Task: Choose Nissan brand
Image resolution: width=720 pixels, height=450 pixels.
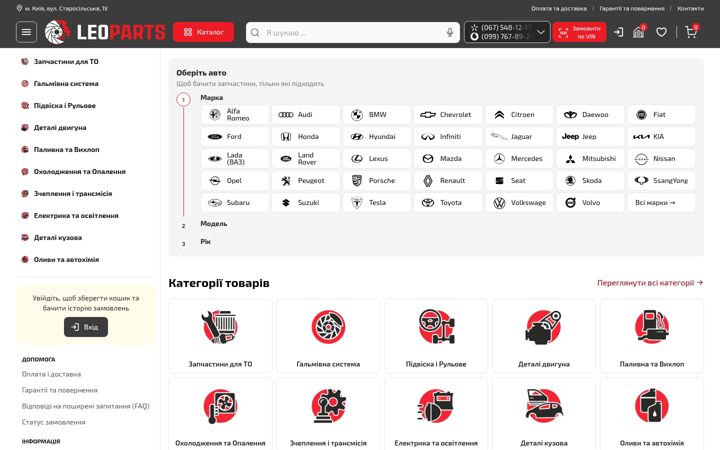Action: [661, 159]
